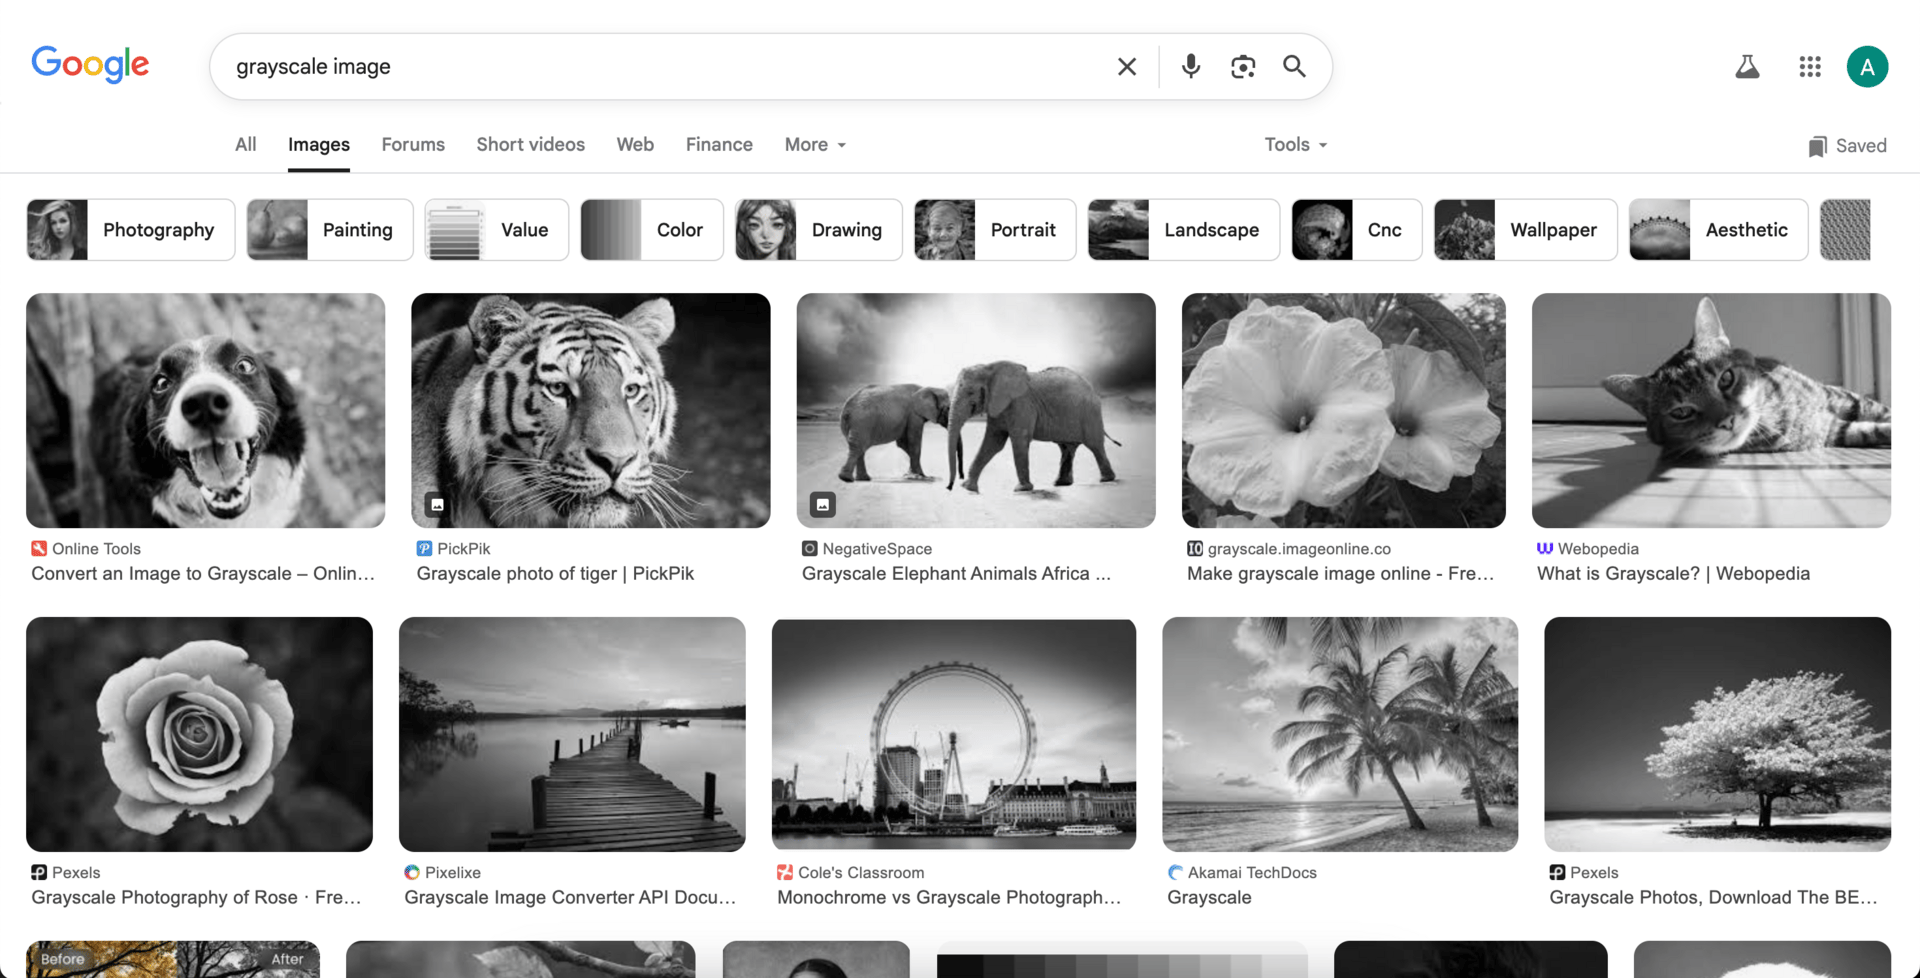Expand the More search categories dropdown
Image resolution: width=1920 pixels, height=978 pixels.
click(815, 145)
